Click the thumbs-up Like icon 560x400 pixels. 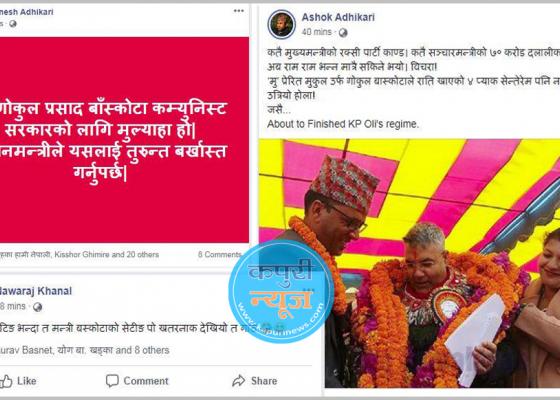(x=6, y=381)
